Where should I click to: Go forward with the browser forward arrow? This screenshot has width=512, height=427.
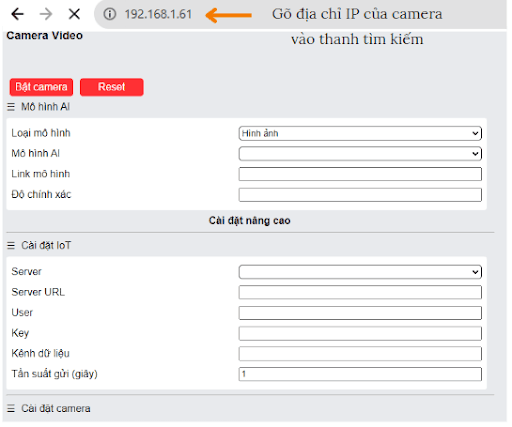pyautogui.click(x=46, y=14)
